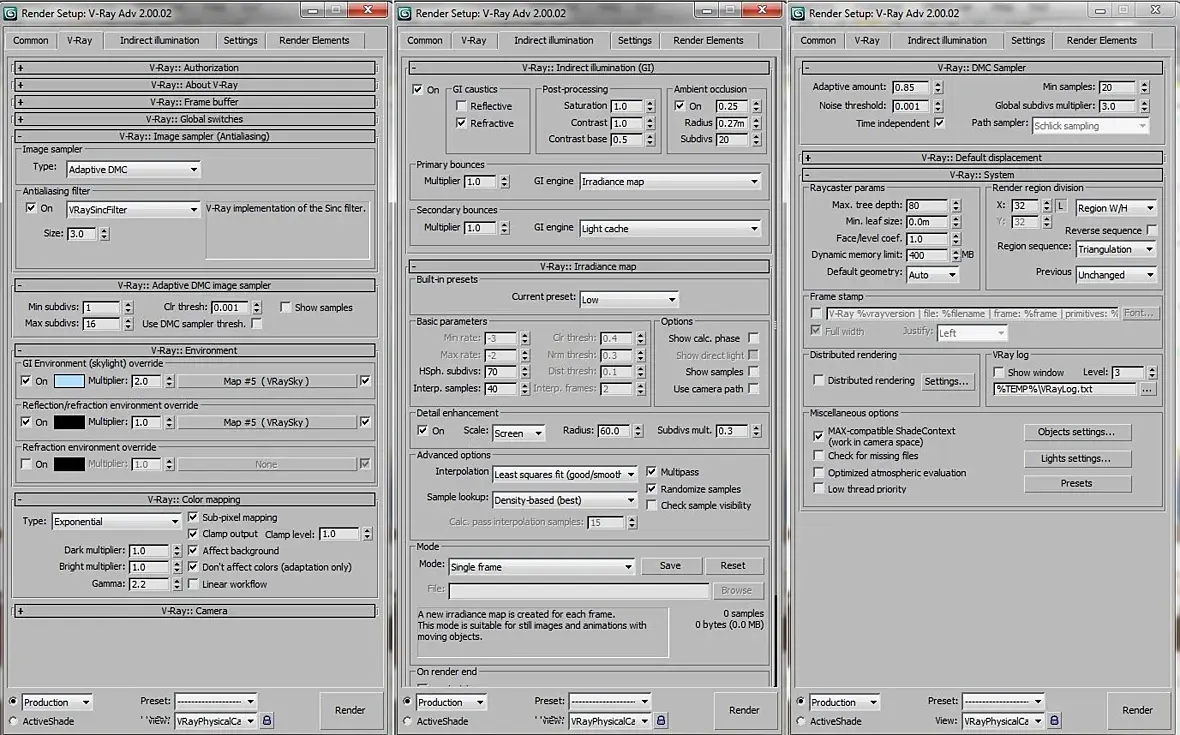Click the View lock icon in right window
Viewport: 1180px width, 735px height.
click(x=1054, y=721)
